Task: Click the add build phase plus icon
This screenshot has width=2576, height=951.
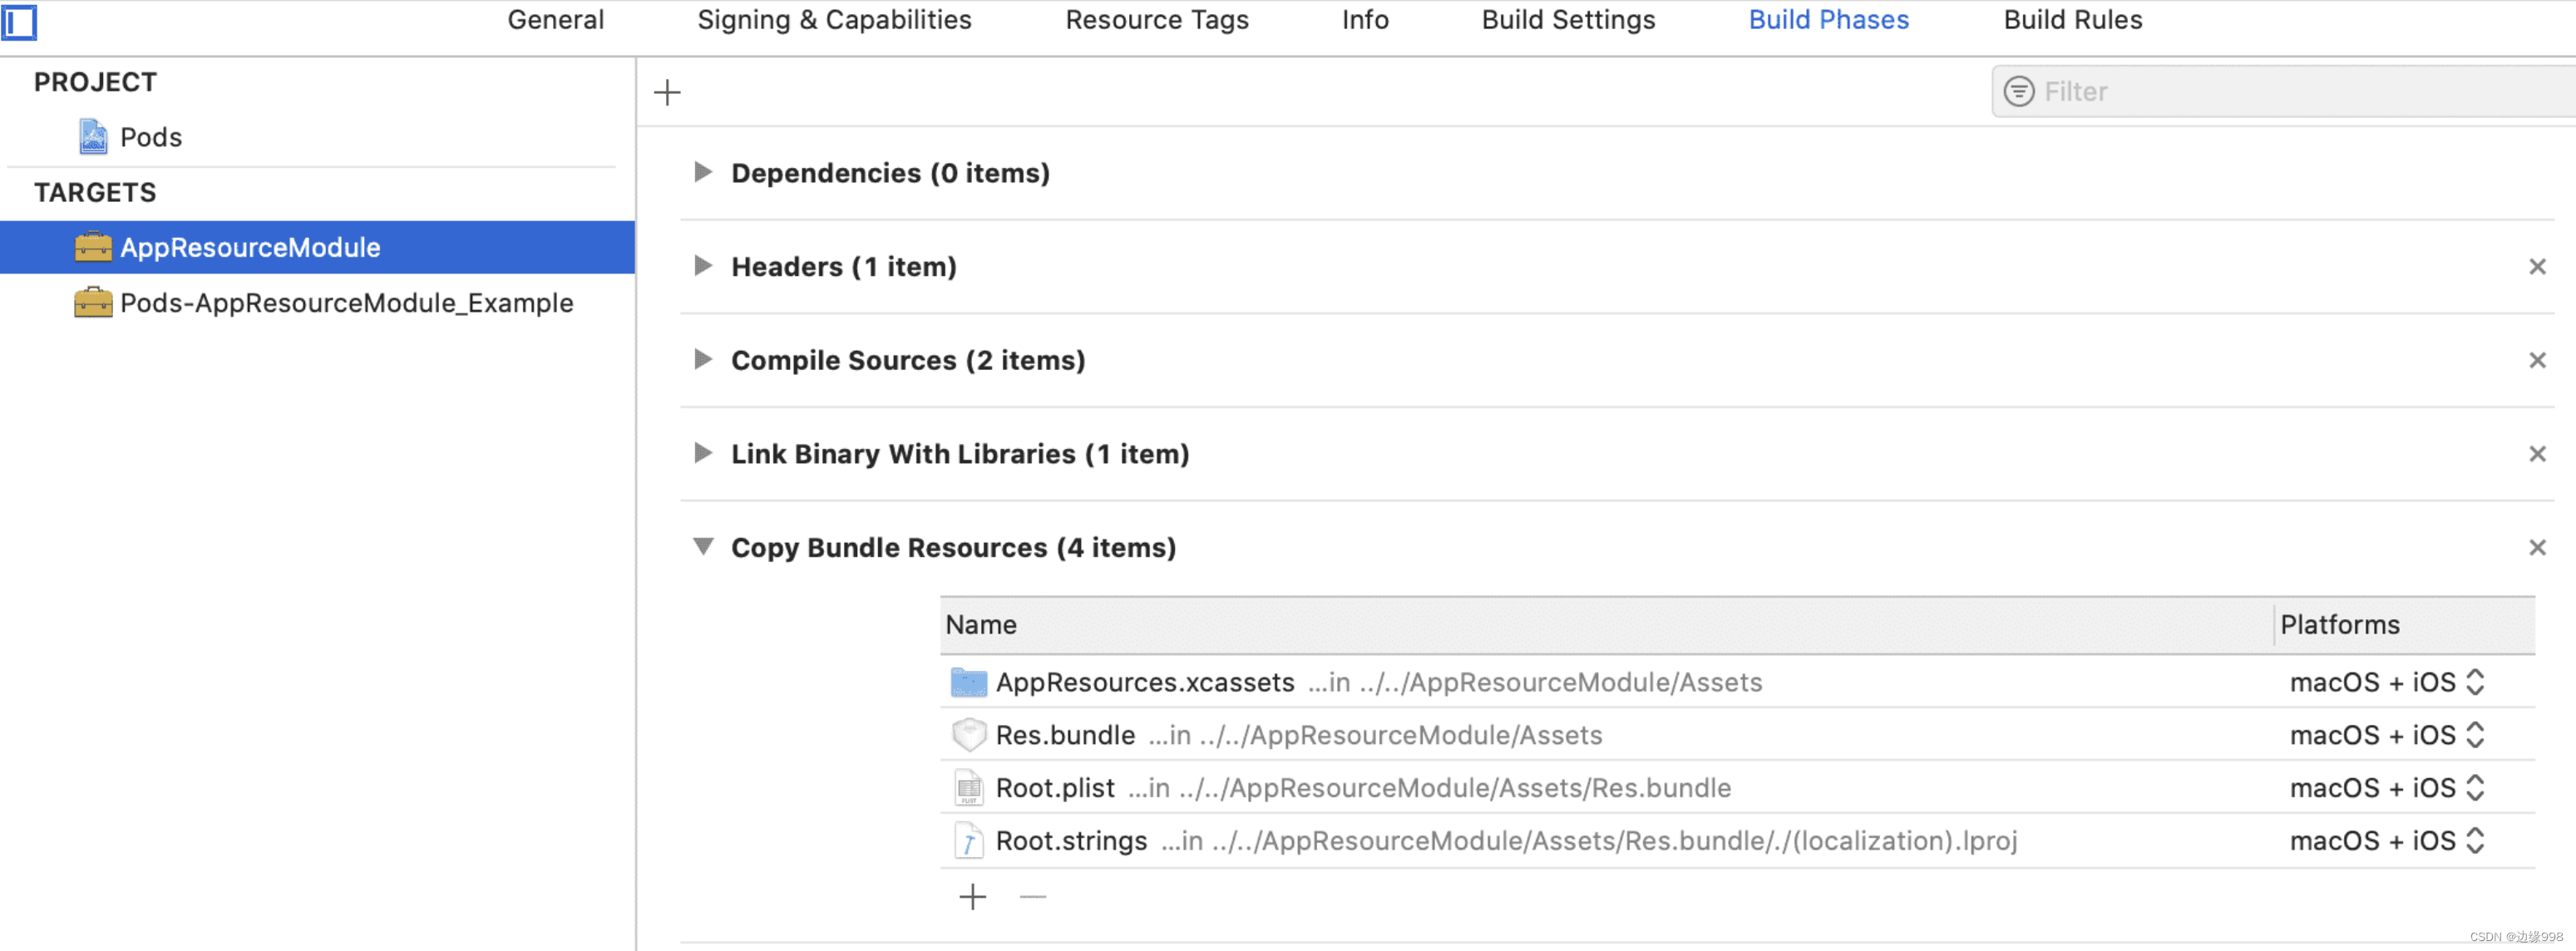Action: click(667, 91)
